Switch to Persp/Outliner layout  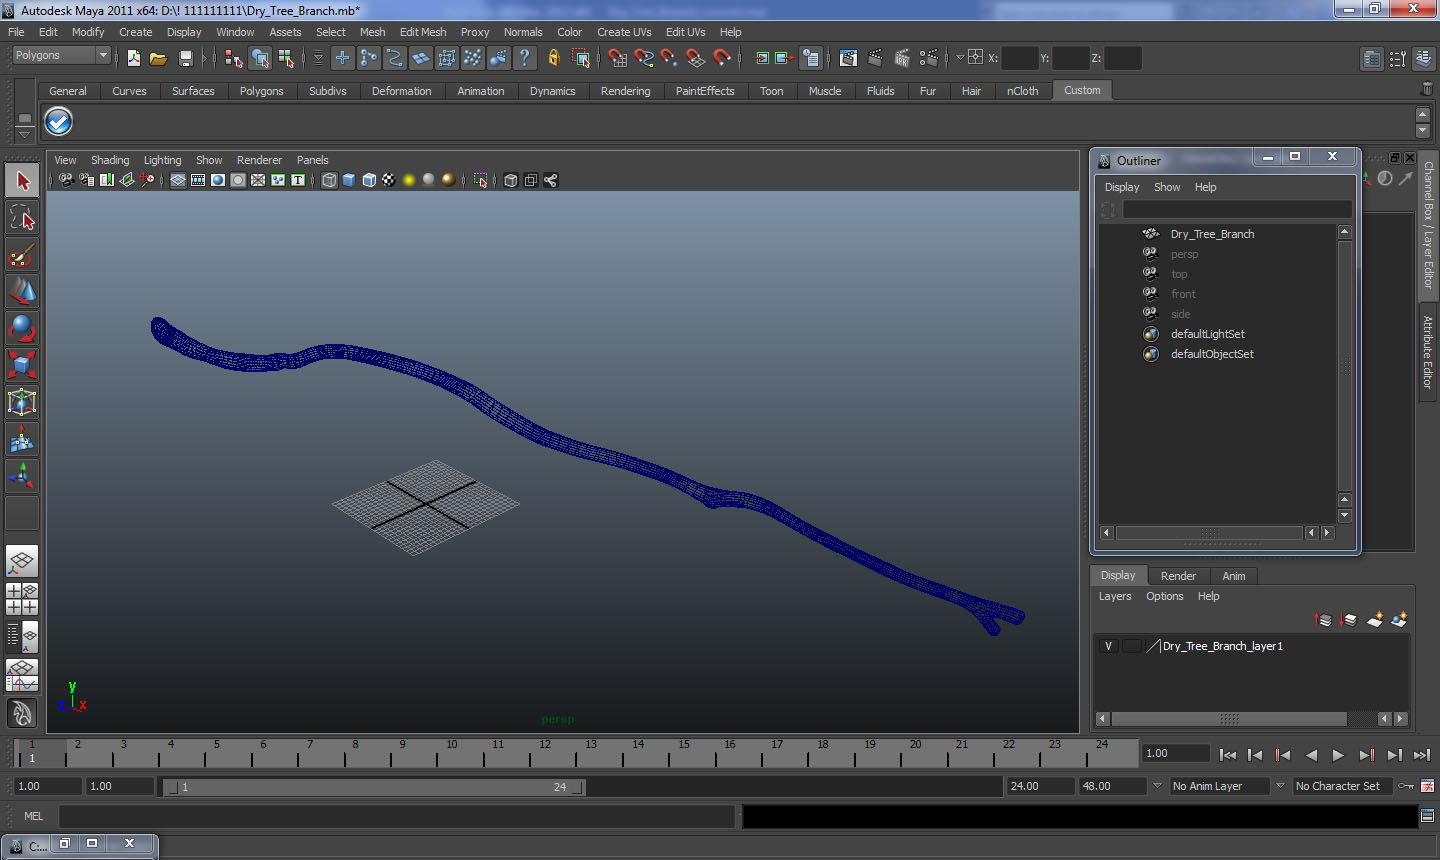click(x=22, y=636)
